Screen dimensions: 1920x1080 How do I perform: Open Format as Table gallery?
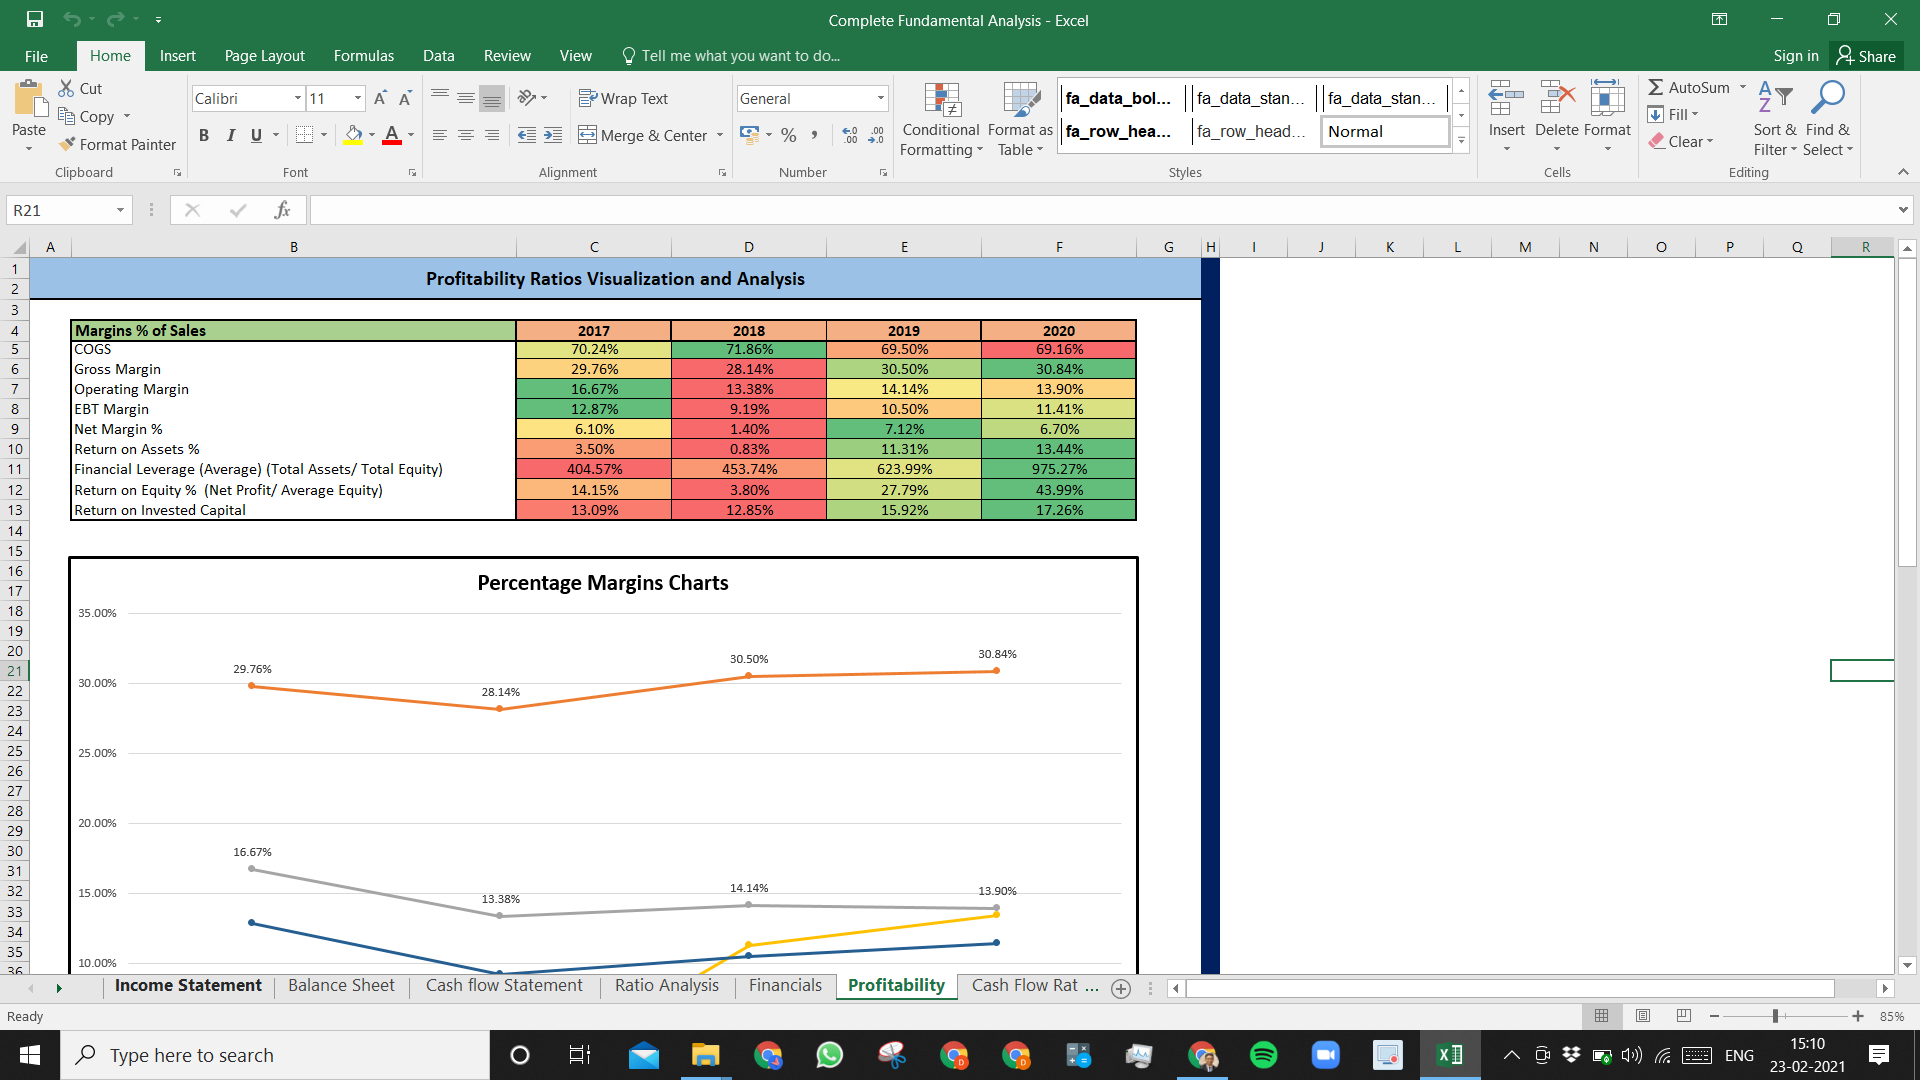1020,119
